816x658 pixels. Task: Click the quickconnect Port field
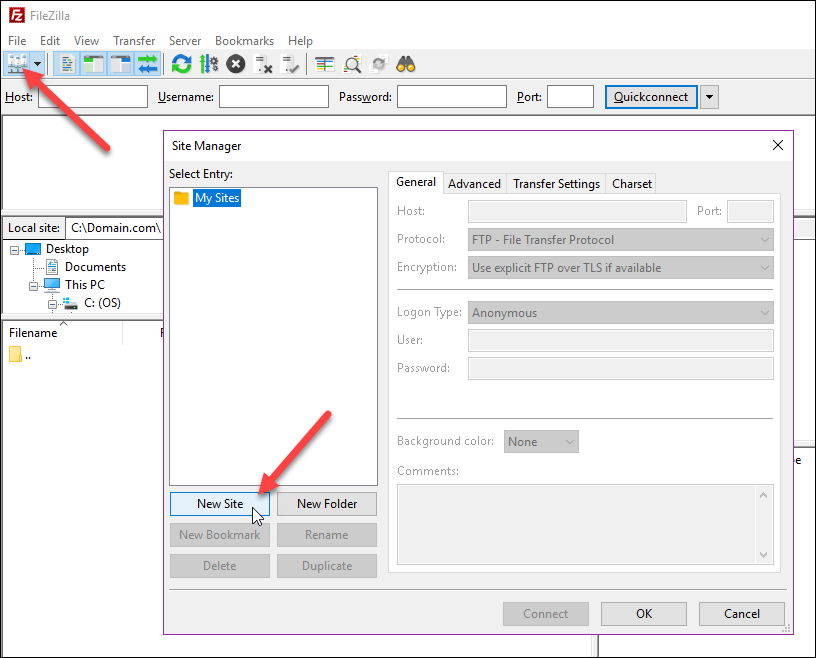[570, 97]
